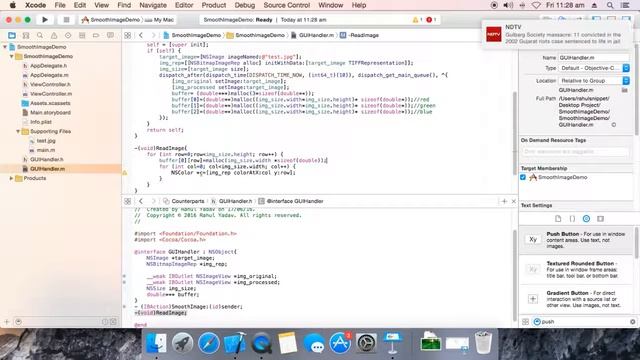Open the Symbol navigator
Image resolution: width=640 pixels, height=360 pixels.
26,36
